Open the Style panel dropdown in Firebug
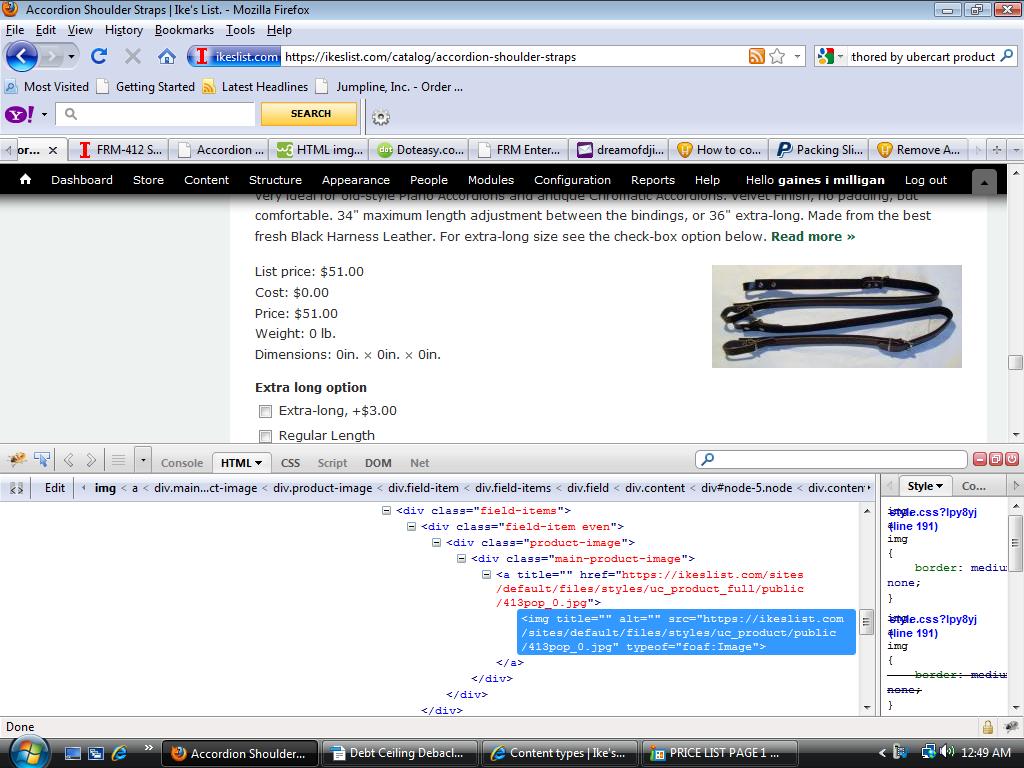Image resolution: width=1024 pixels, height=768 pixels. click(x=939, y=485)
